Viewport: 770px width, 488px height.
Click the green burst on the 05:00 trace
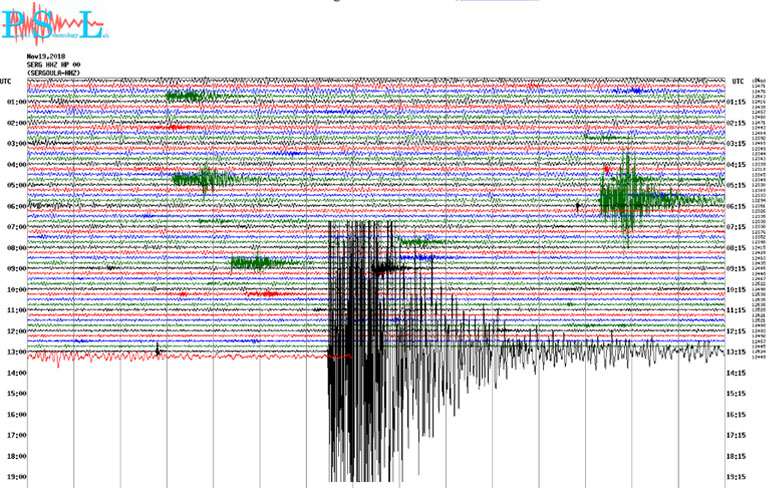click(x=203, y=179)
